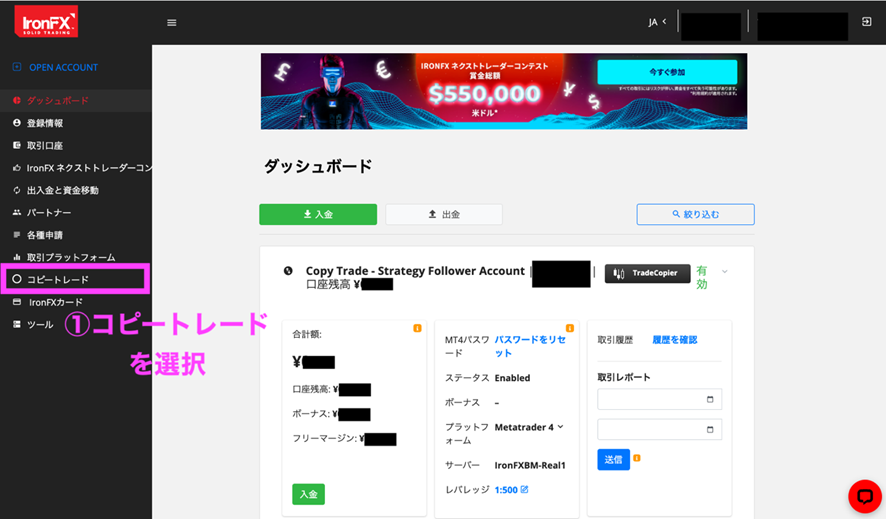Click the logout icon in header
This screenshot has width=886, height=519.
pyautogui.click(x=866, y=21)
